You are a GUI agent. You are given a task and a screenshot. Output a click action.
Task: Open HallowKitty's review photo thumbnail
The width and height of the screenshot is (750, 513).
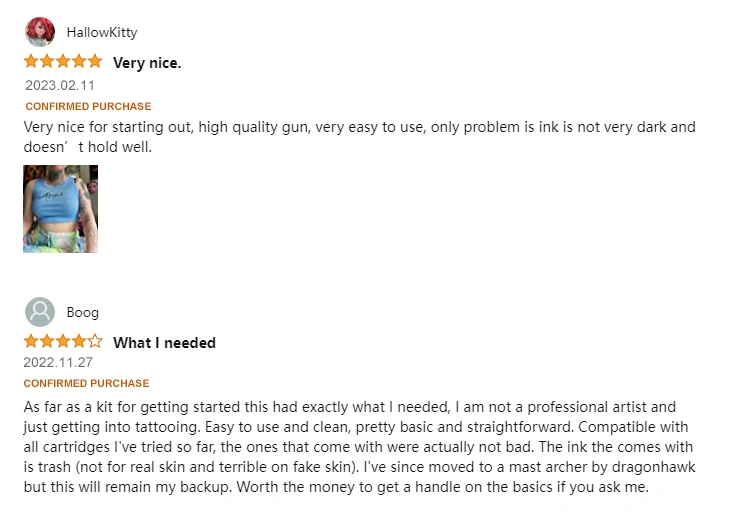[60, 209]
